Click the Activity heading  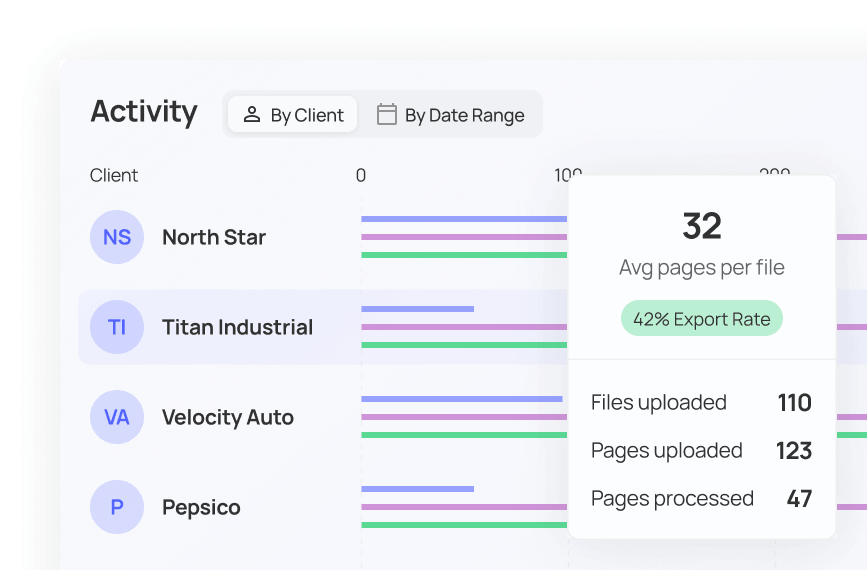(144, 112)
